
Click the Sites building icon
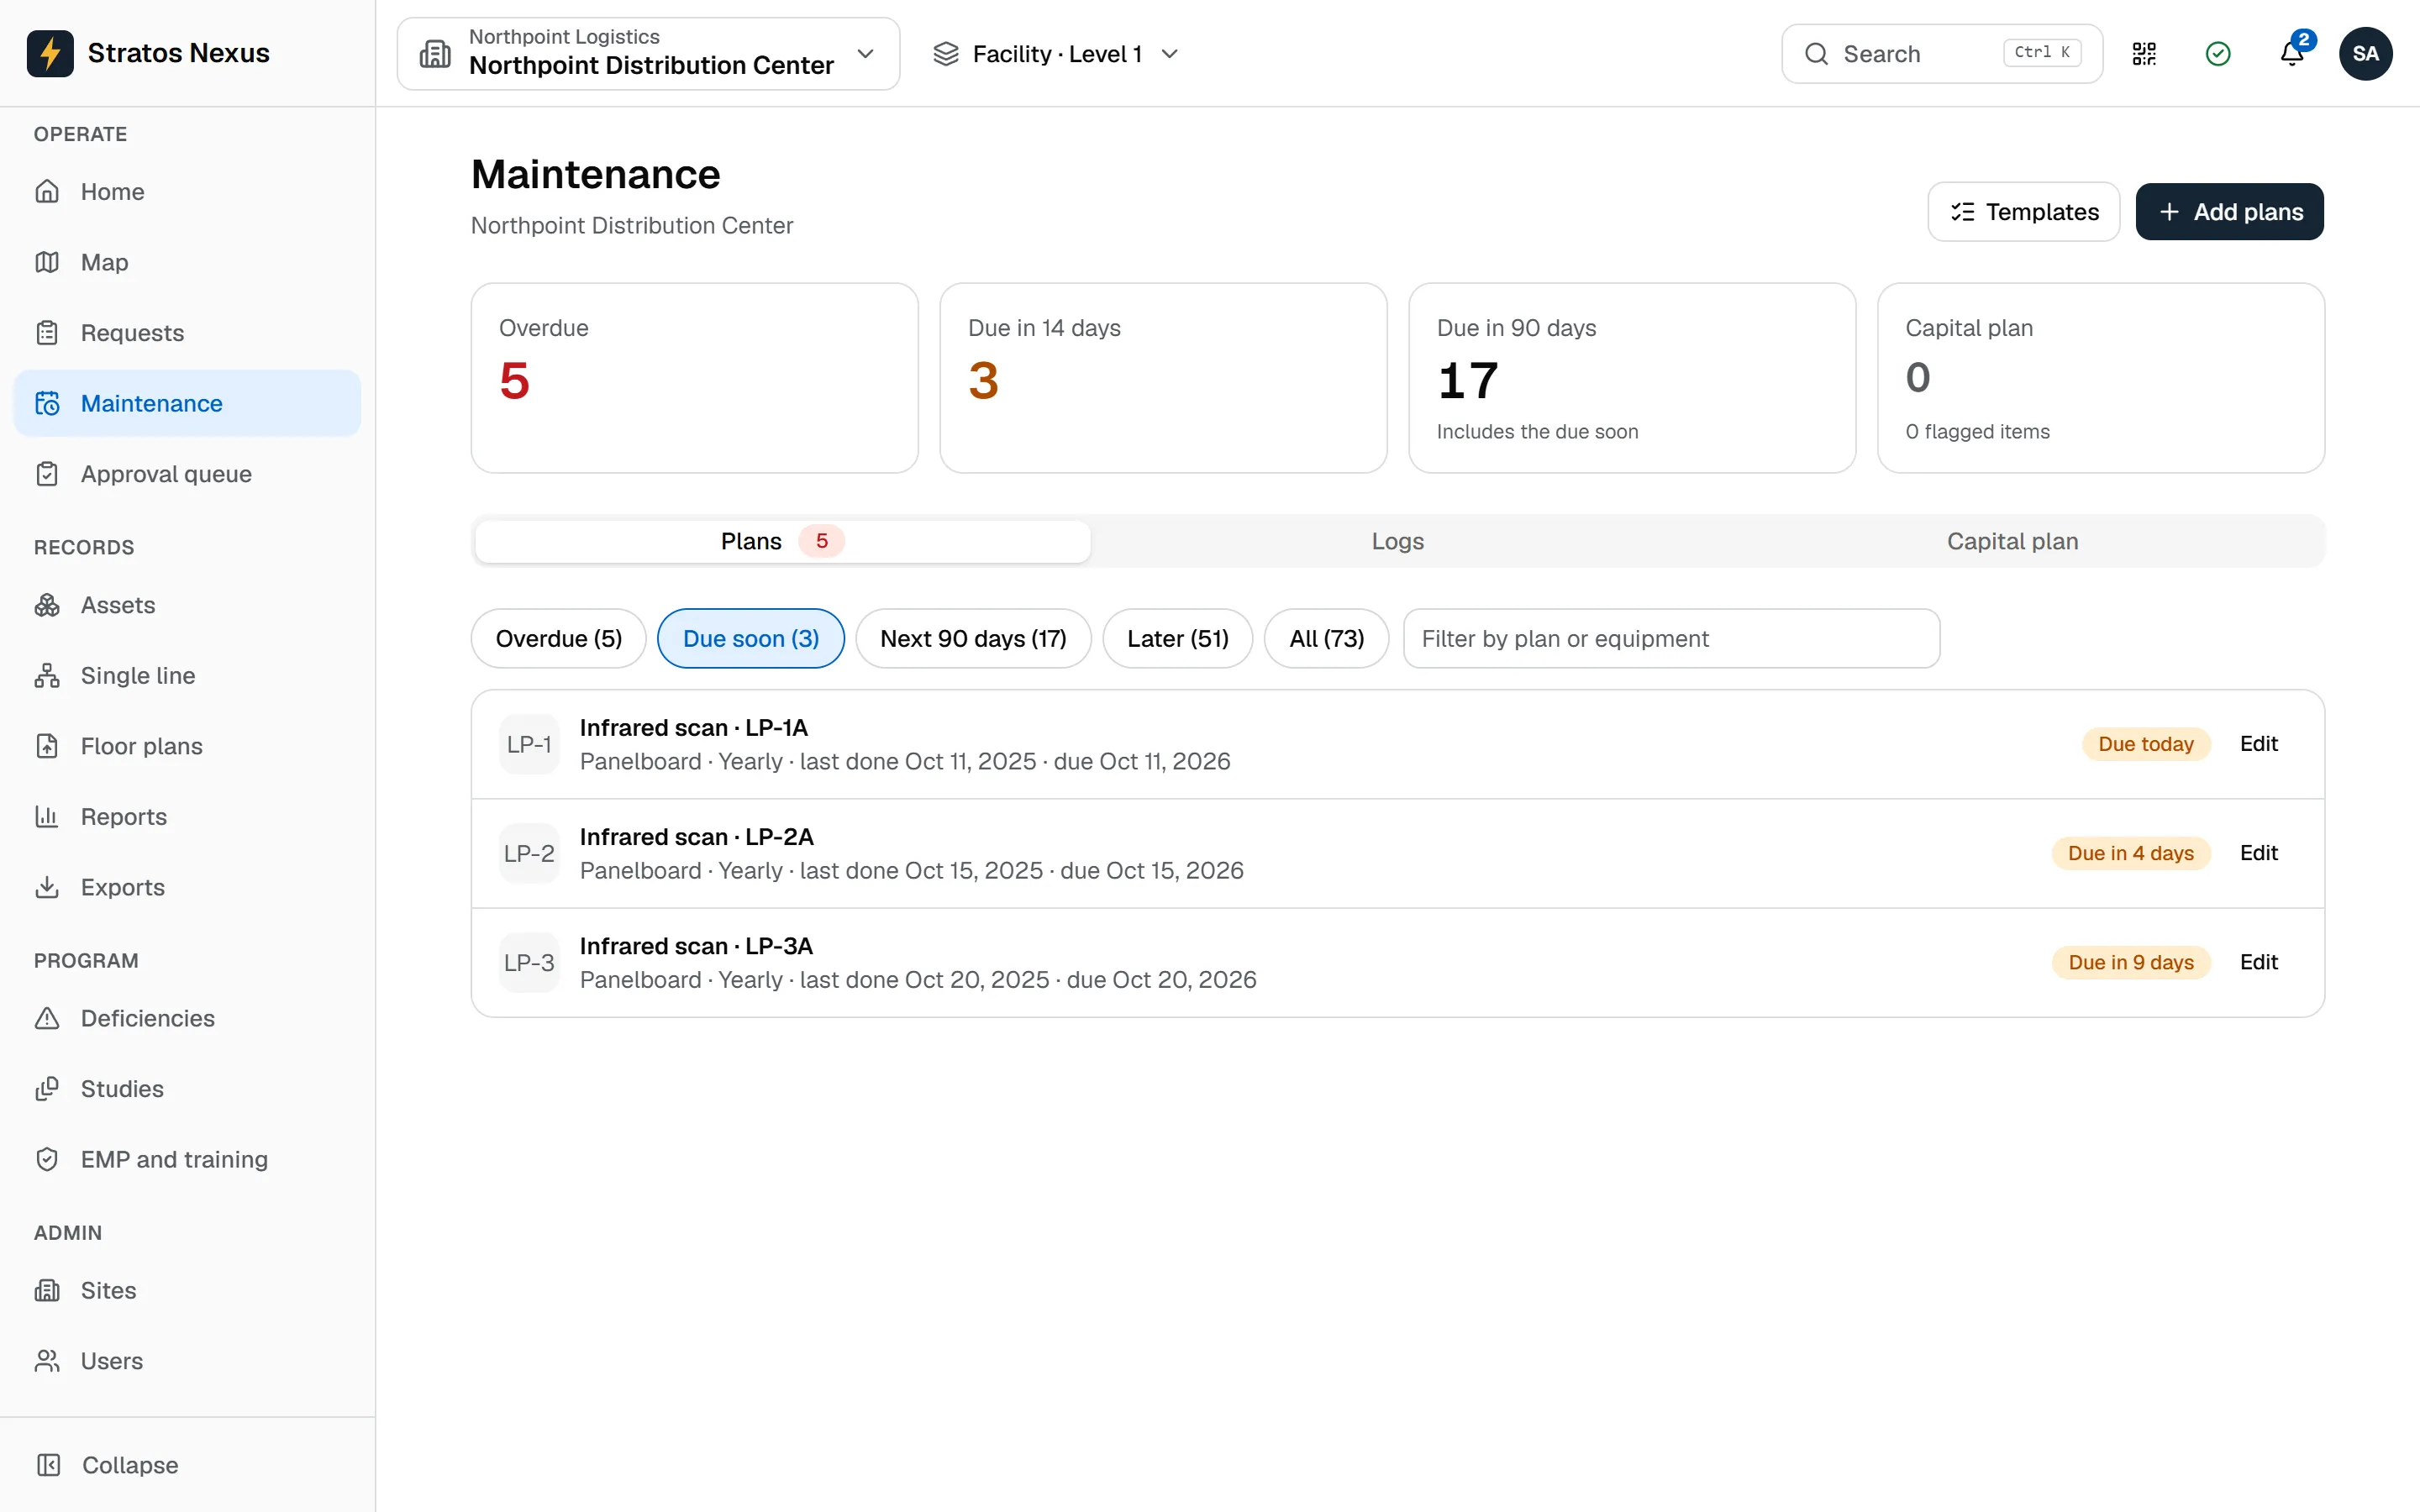[47, 1290]
